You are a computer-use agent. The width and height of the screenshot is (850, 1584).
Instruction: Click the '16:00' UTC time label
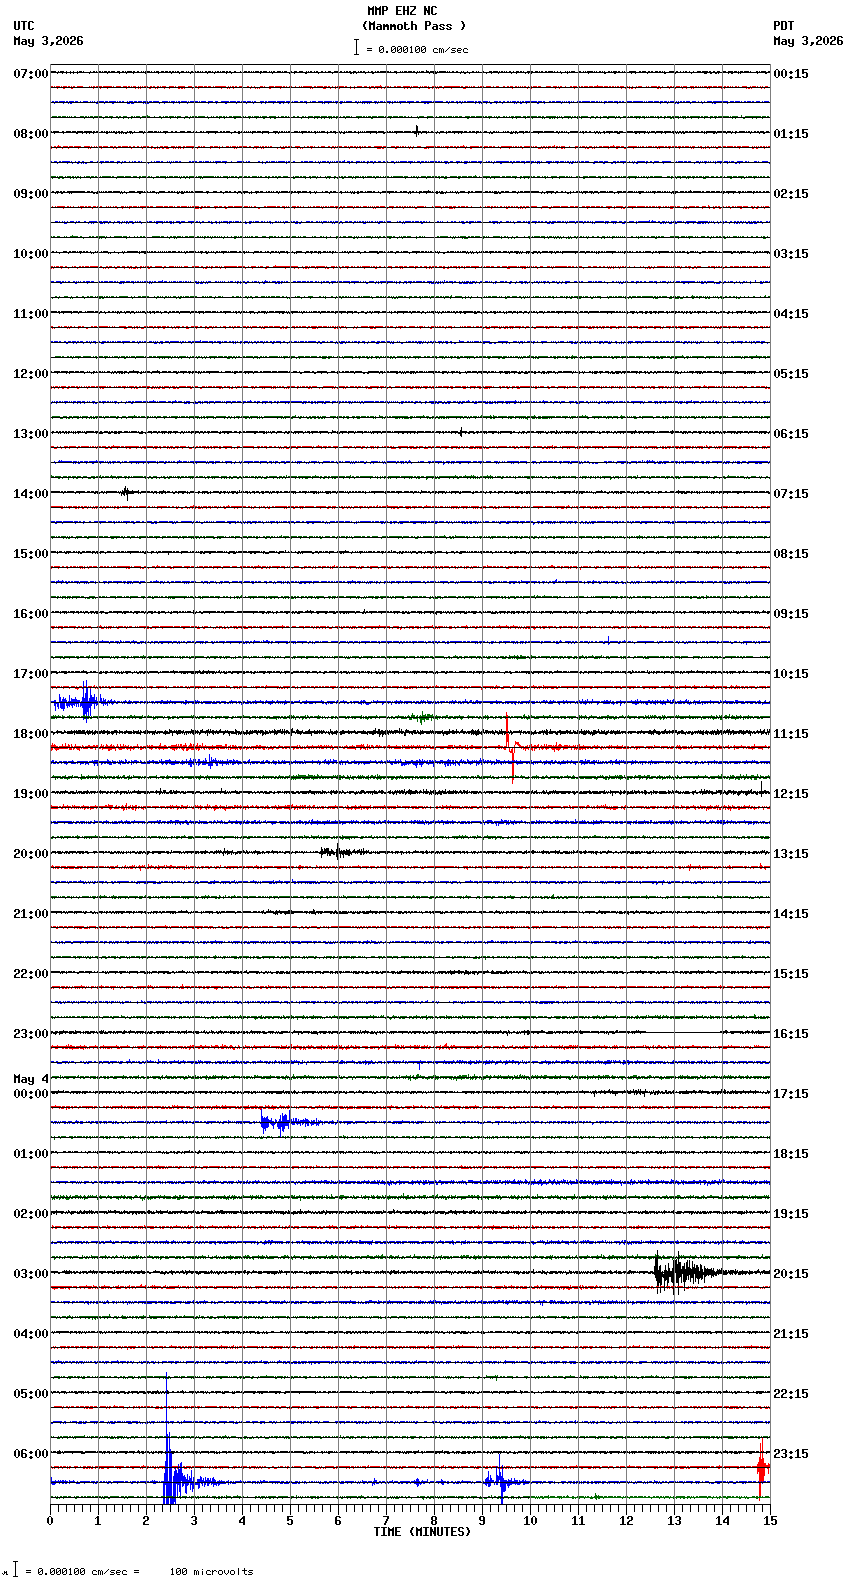pos(31,614)
